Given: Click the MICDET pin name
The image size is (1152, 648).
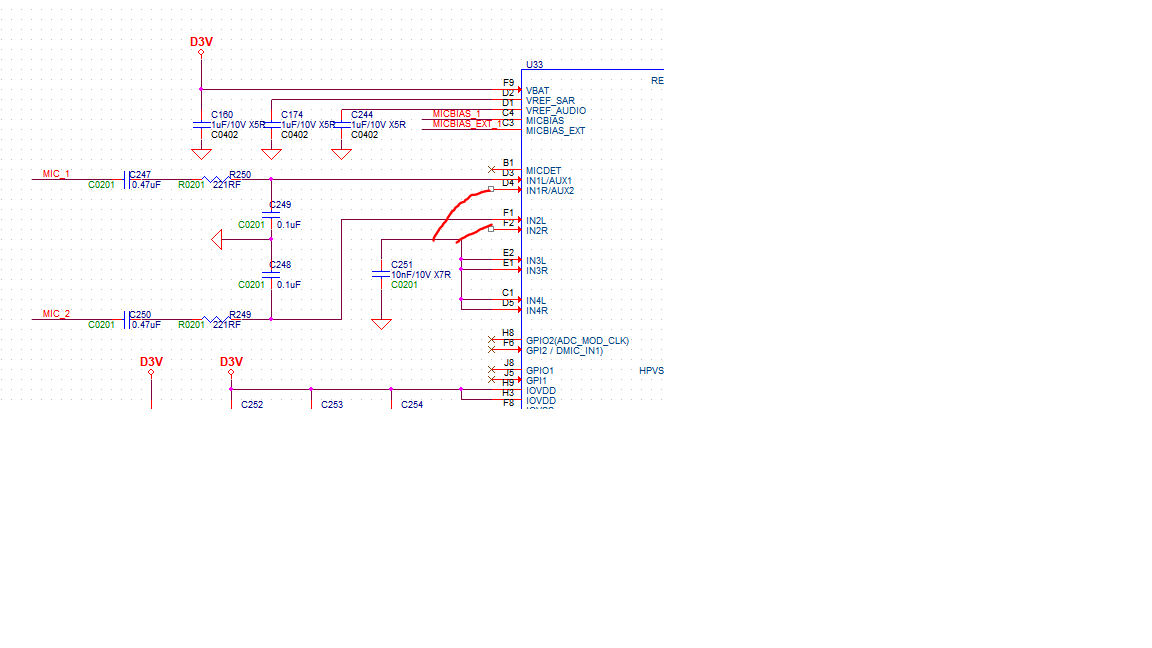Looking at the screenshot, I should click(x=543, y=170).
